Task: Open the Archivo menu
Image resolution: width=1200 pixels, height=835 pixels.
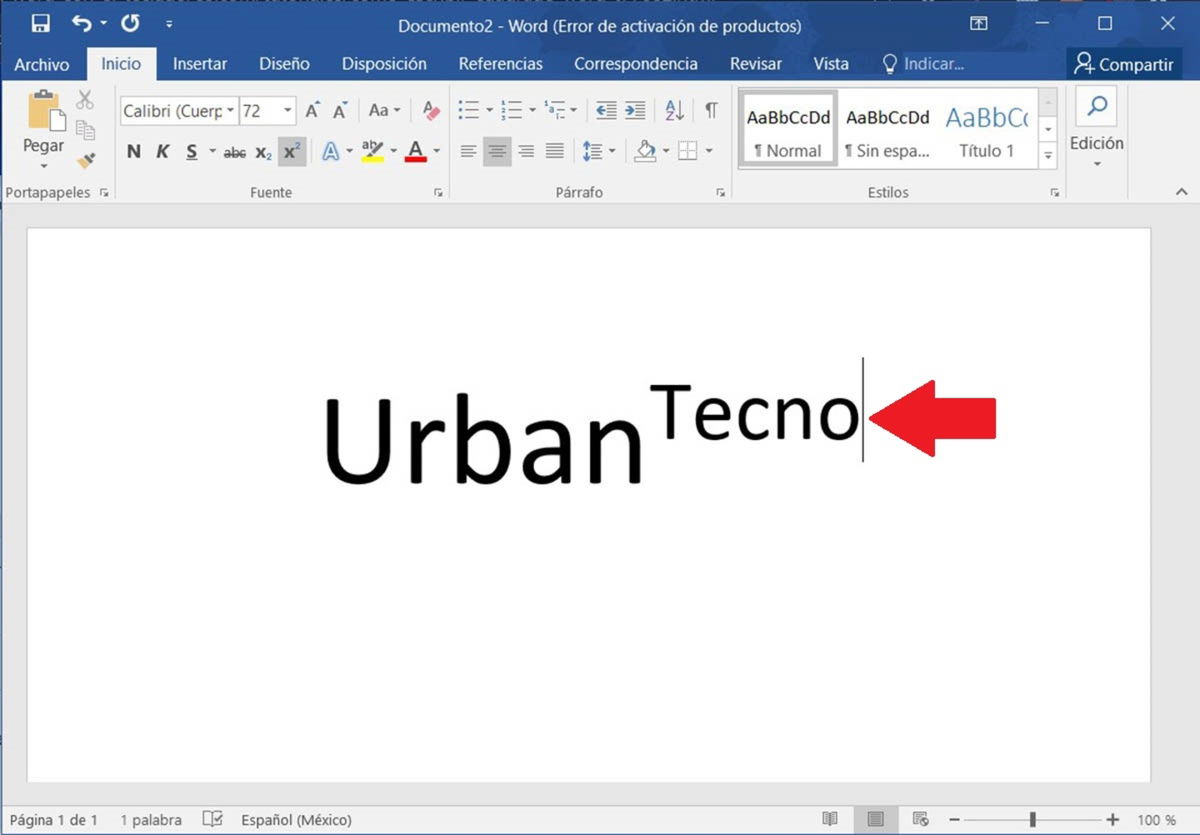Action: (x=42, y=63)
